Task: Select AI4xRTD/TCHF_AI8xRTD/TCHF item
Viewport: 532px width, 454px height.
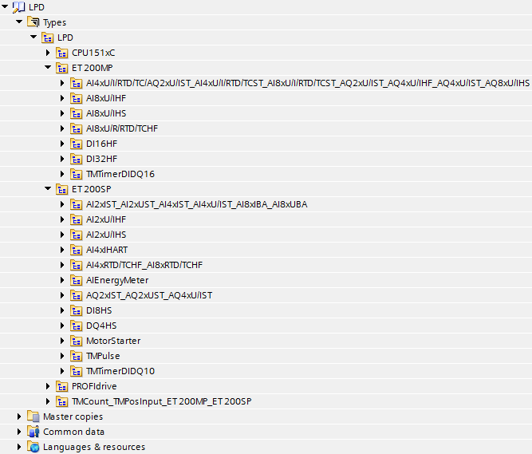Action: click(x=144, y=265)
